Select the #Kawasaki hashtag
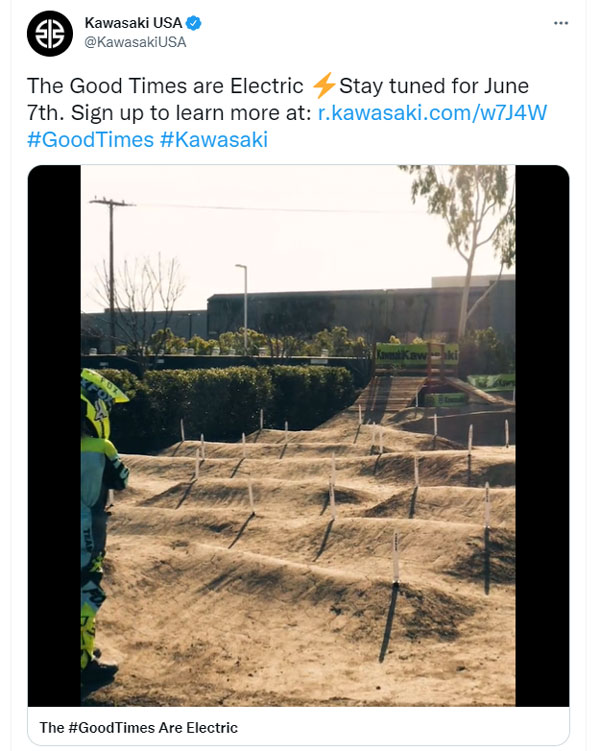This screenshot has width=600, height=751. tap(213, 139)
